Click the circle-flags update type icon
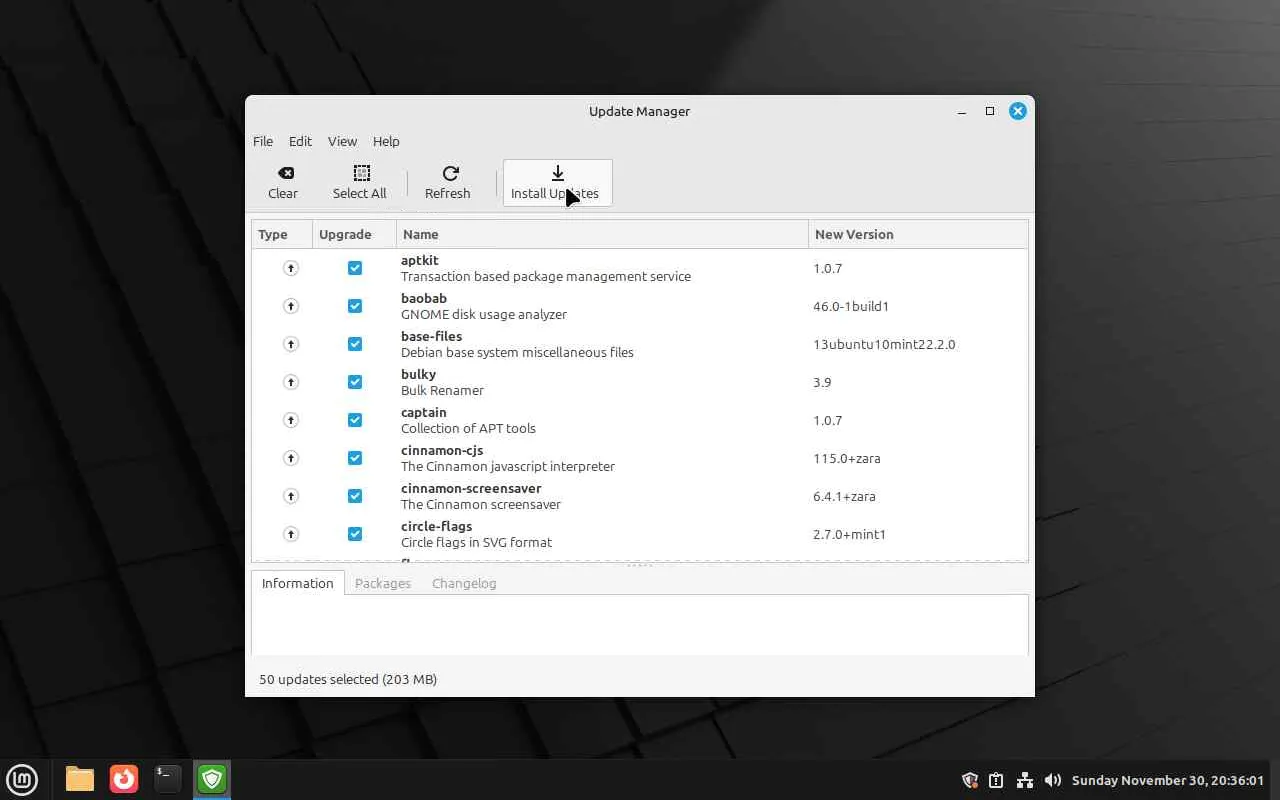Viewport: 1280px width, 800px height. coord(291,534)
